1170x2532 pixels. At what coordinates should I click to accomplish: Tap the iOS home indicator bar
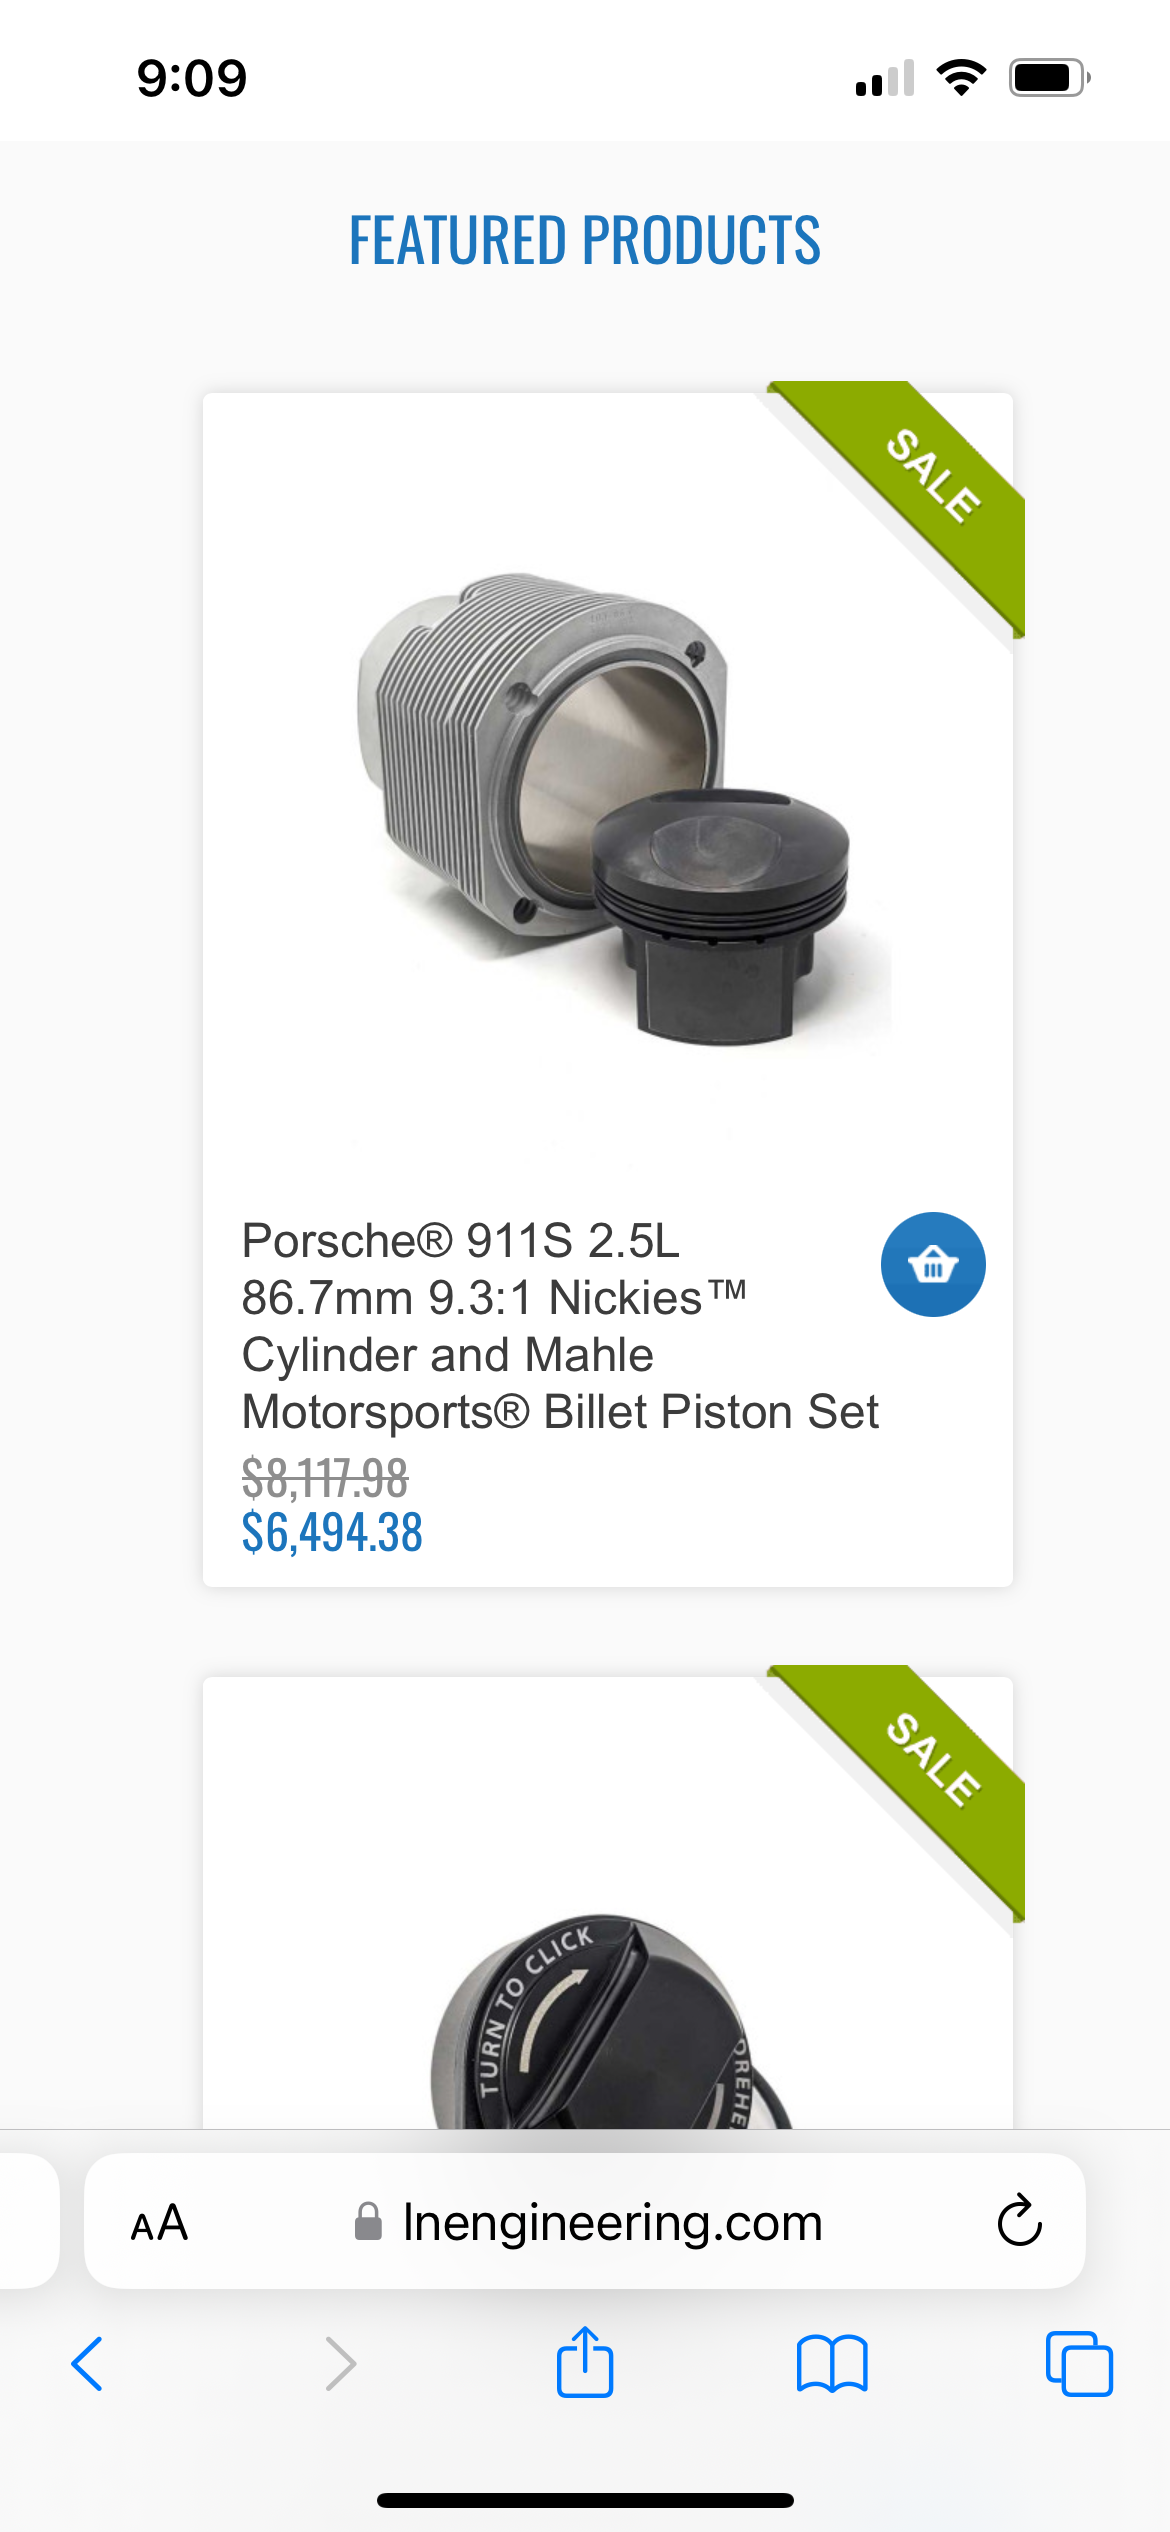click(585, 2500)
